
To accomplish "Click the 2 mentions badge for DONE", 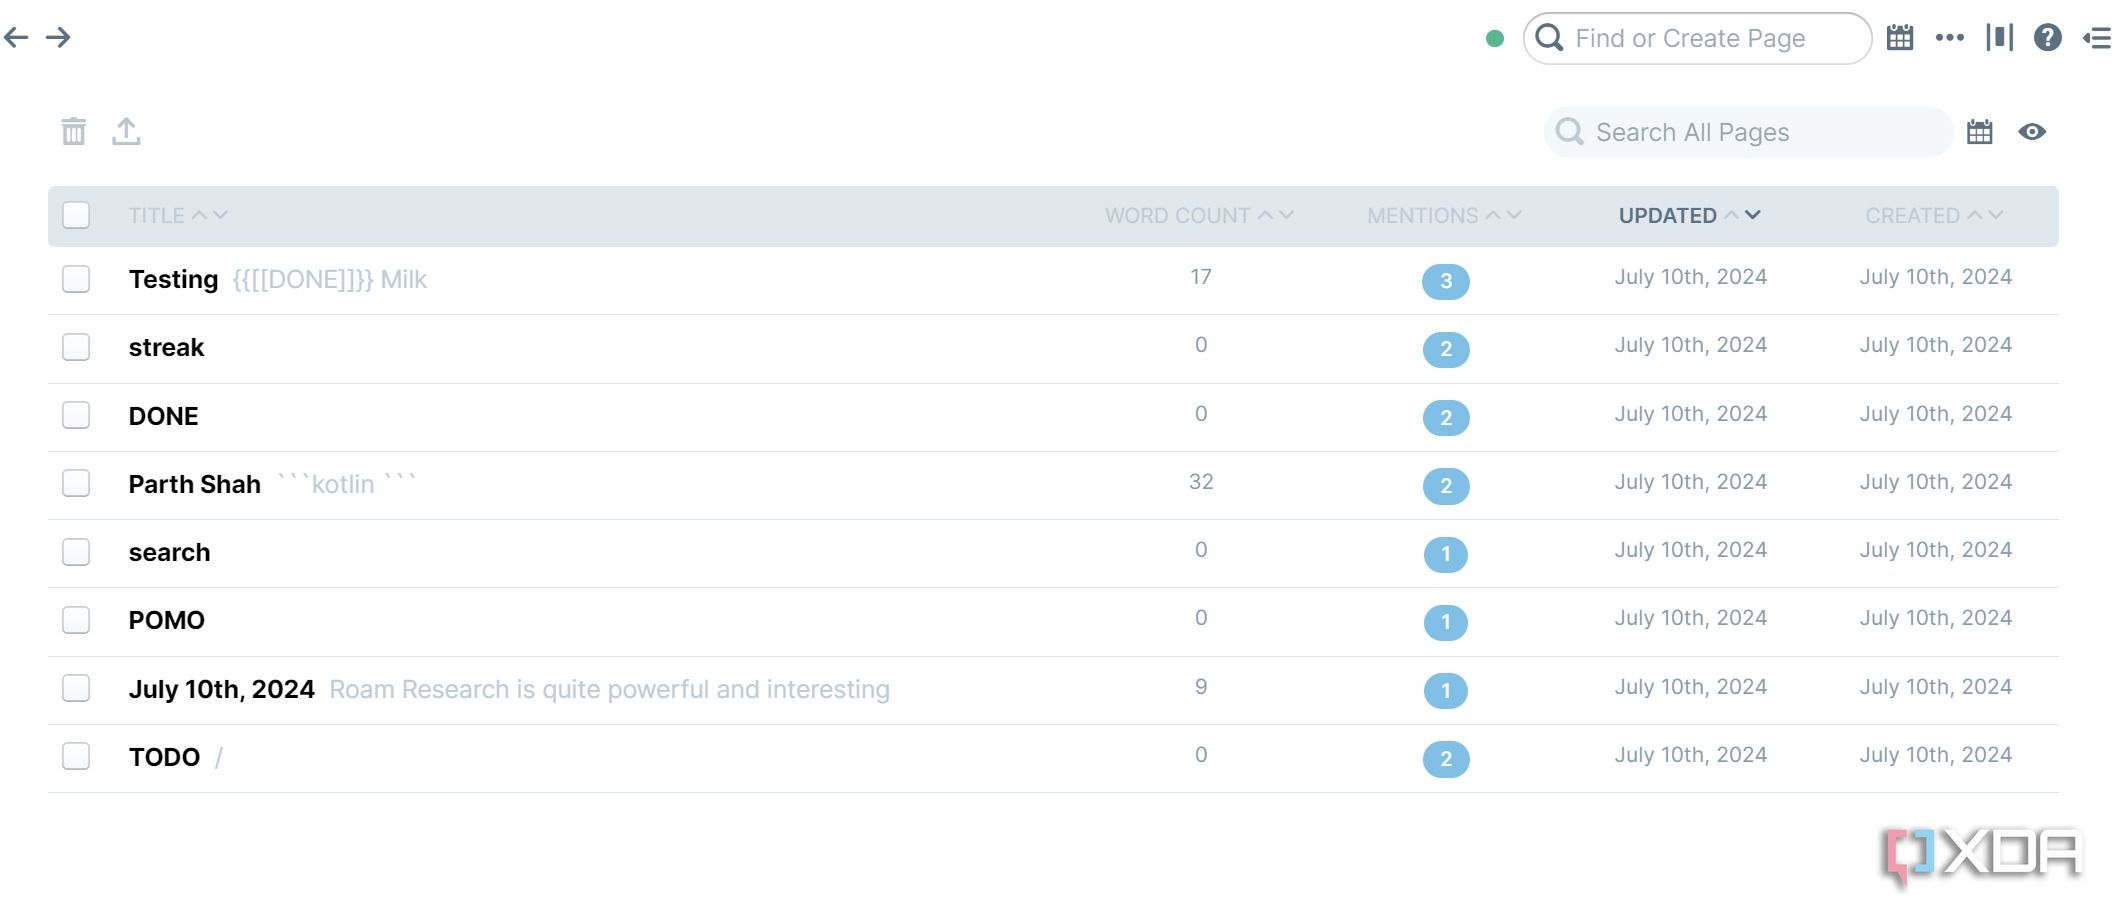I will tap(1445, 417).
